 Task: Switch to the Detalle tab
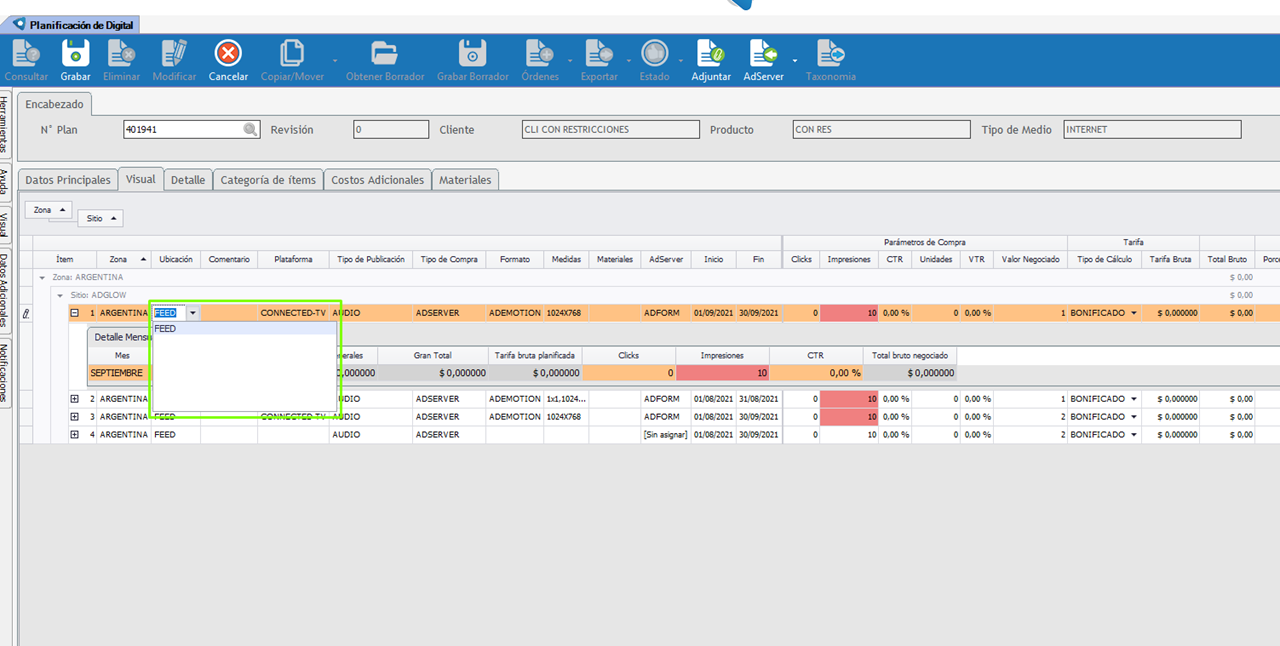(188, 180)
